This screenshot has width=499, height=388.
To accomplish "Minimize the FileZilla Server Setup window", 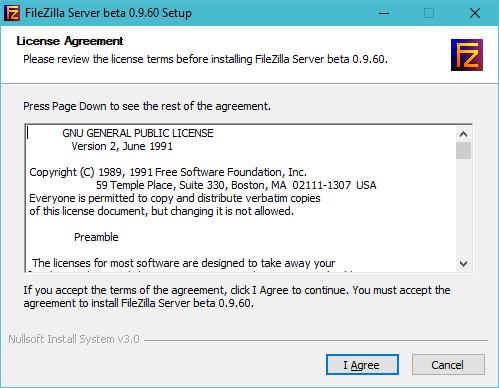I will (384, 13).
